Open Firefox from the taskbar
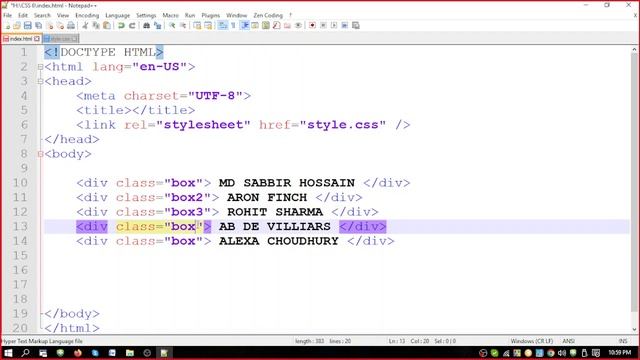640x360 pixels. 78,353
